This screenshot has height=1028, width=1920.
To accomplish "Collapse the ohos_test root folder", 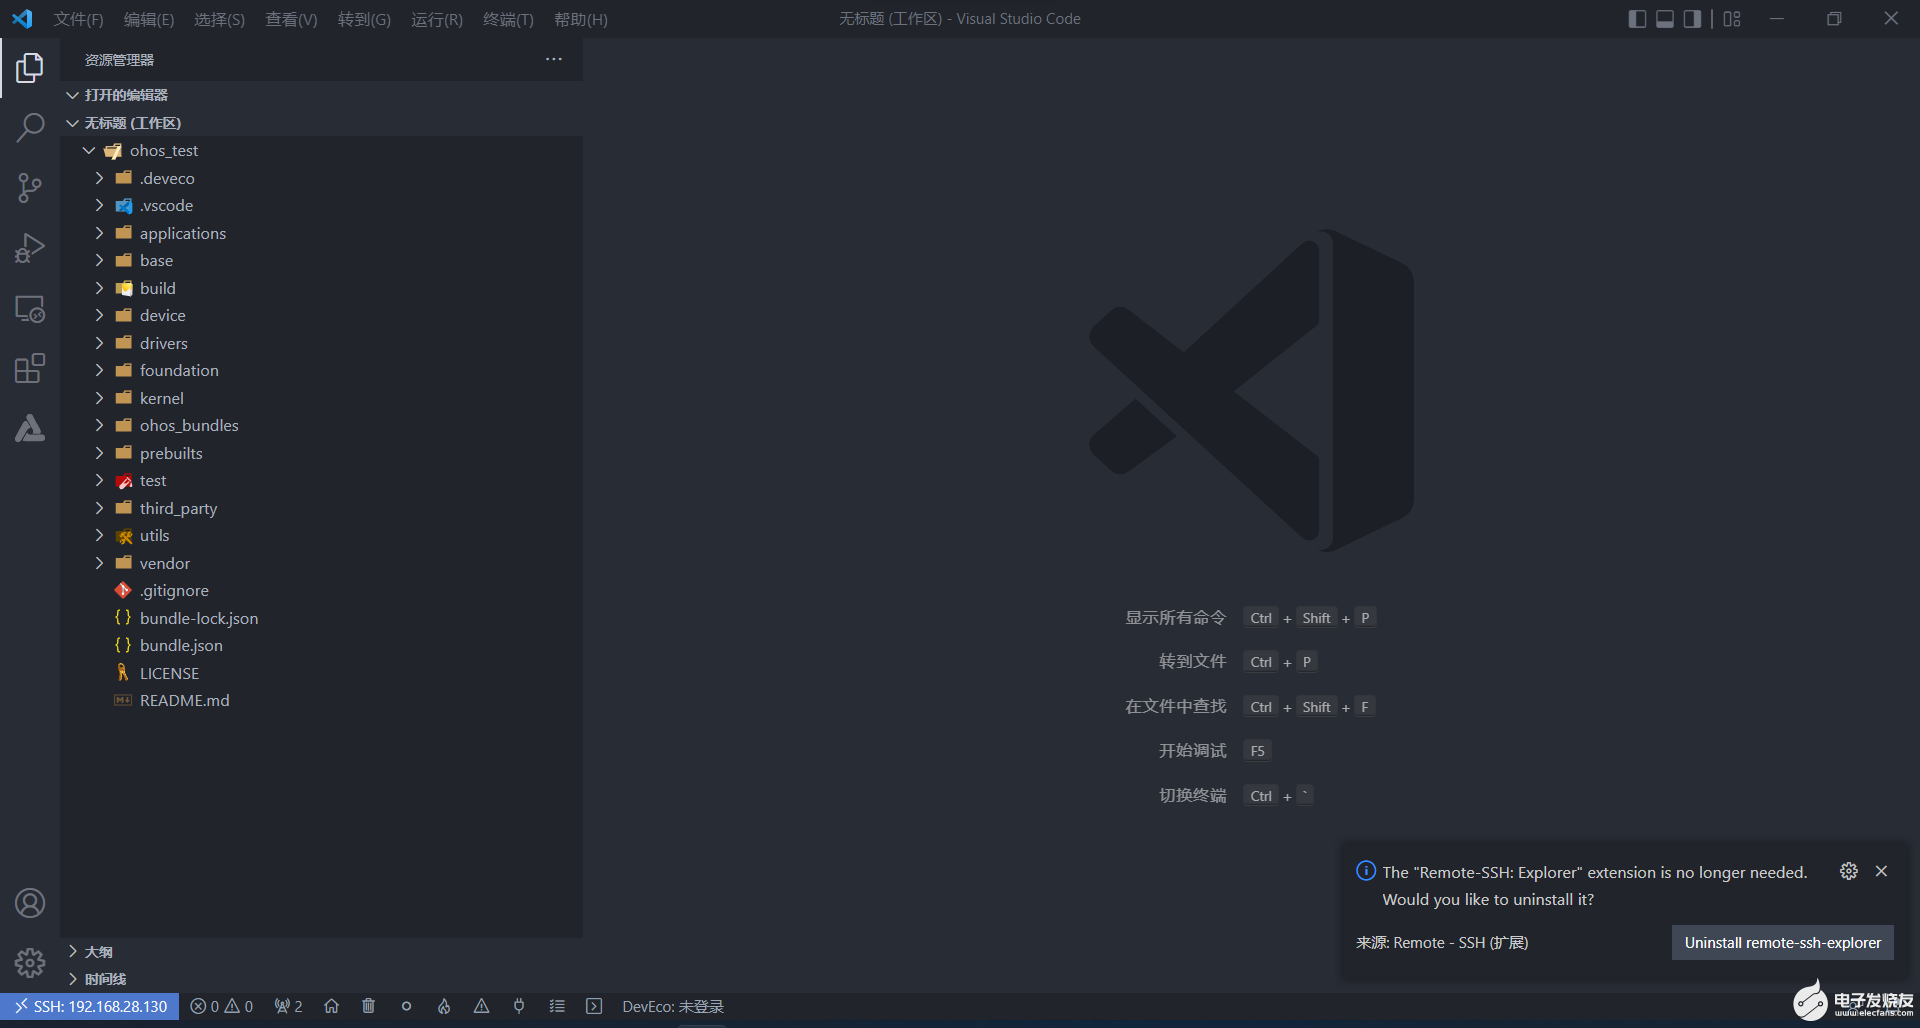I will coord(89,150).
